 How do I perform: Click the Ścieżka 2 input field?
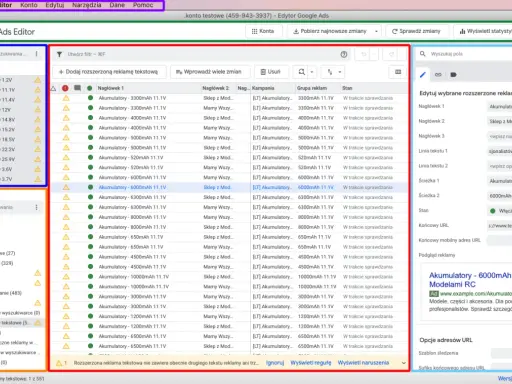(x=499, y=196)
